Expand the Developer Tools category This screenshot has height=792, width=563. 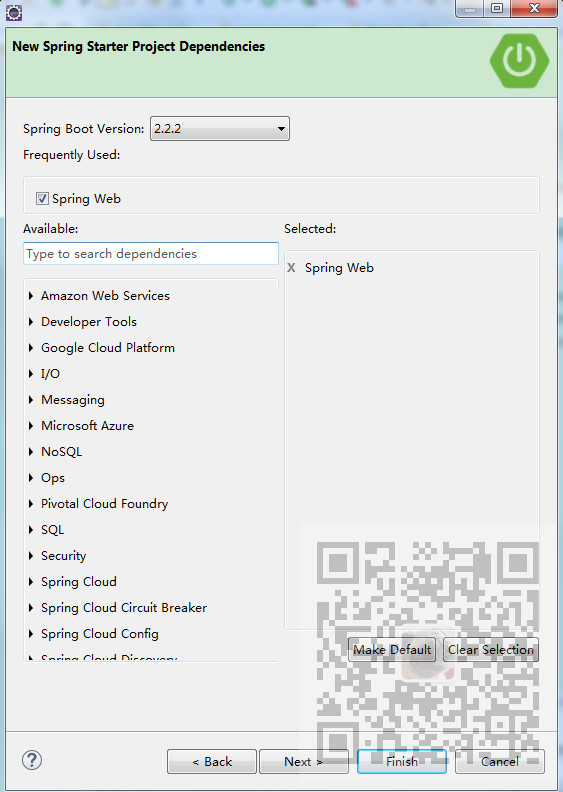tap(31, 322)
